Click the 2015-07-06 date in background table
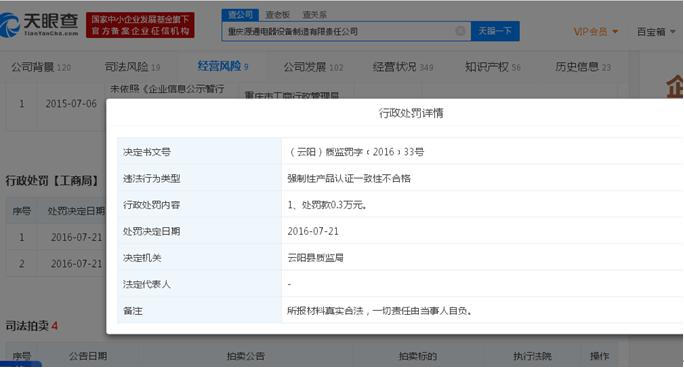 click(x=71, y=104)
